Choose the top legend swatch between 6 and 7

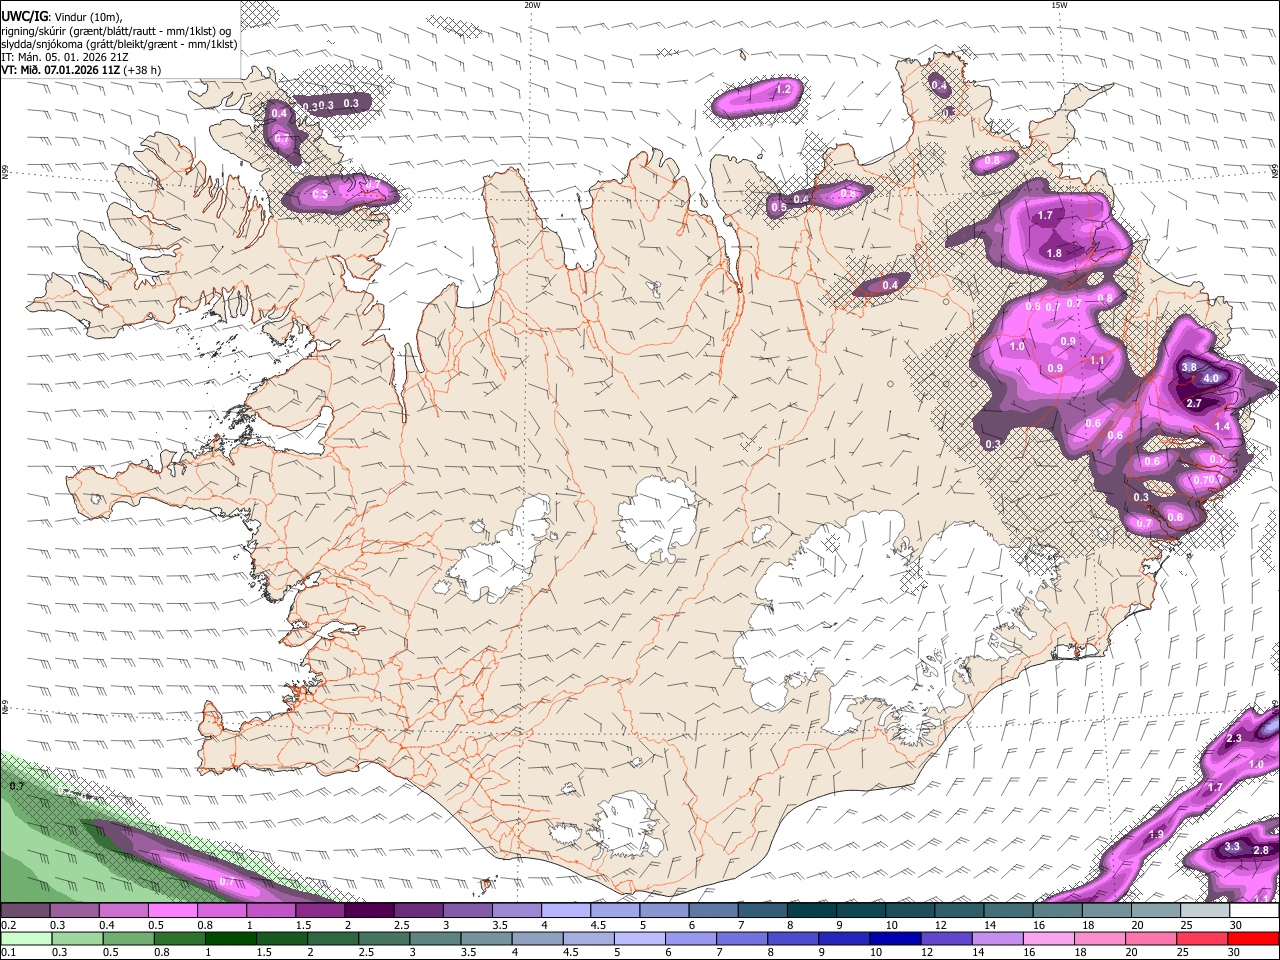(x=713, y=911)
